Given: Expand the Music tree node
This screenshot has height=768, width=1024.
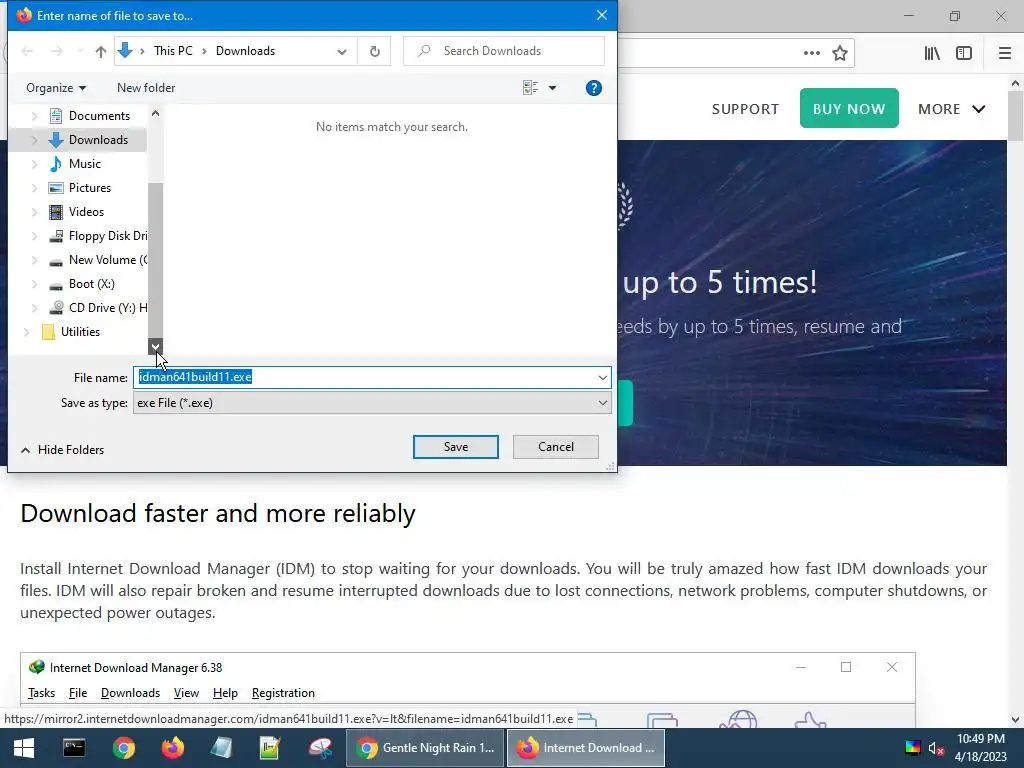Looking at the screenshot, I should click(35, 164).
